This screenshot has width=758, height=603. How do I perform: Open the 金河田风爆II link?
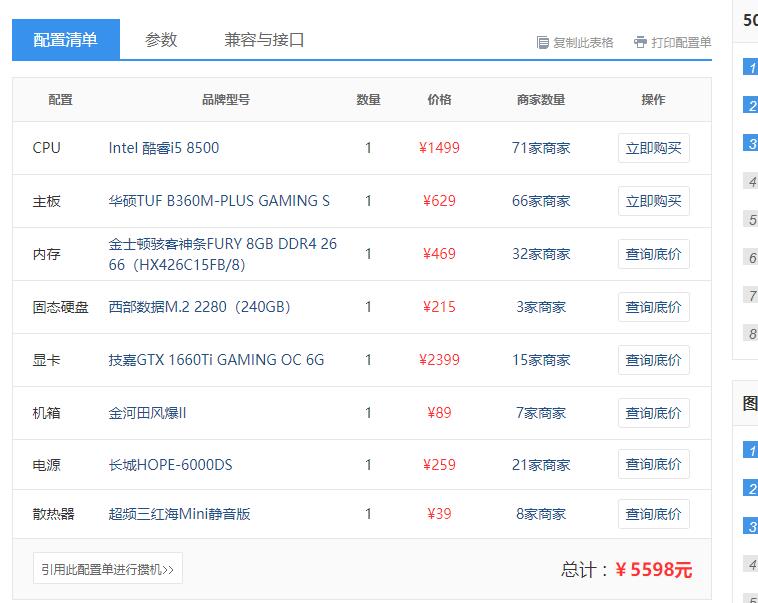[x=147, y=413]
